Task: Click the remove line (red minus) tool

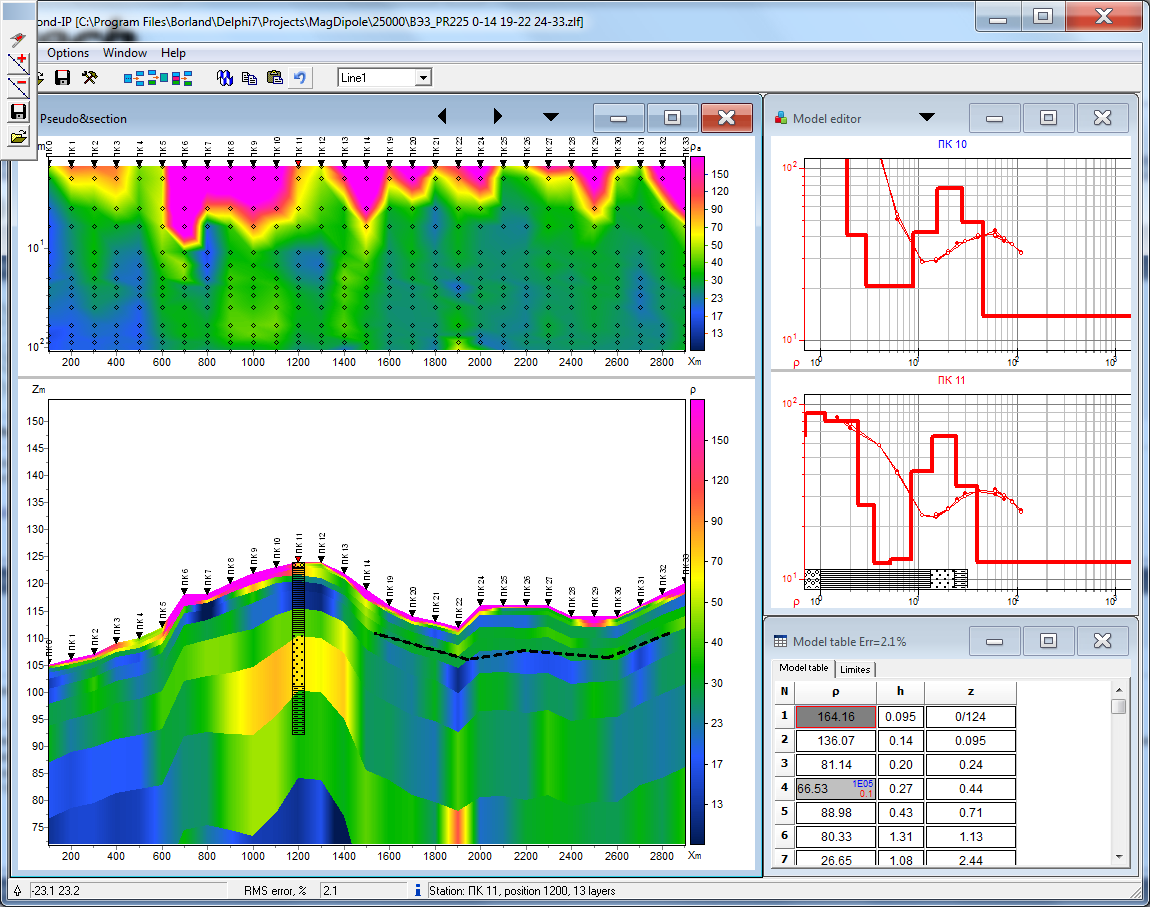Action: coord(18,87)
